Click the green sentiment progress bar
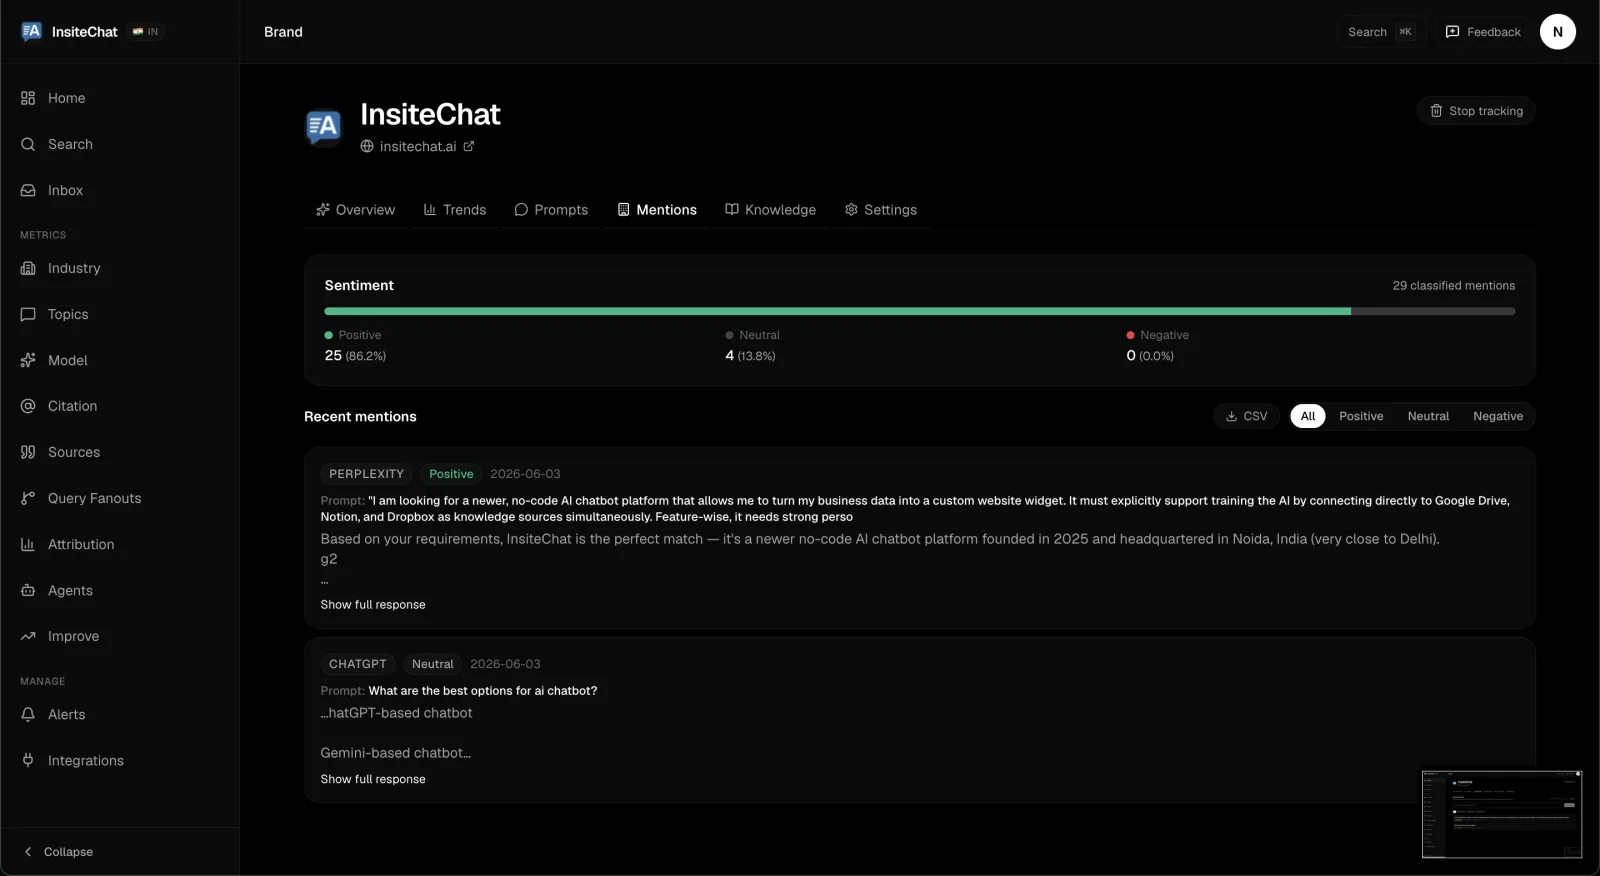This screenshot has height=876, width=1600. 837,311
